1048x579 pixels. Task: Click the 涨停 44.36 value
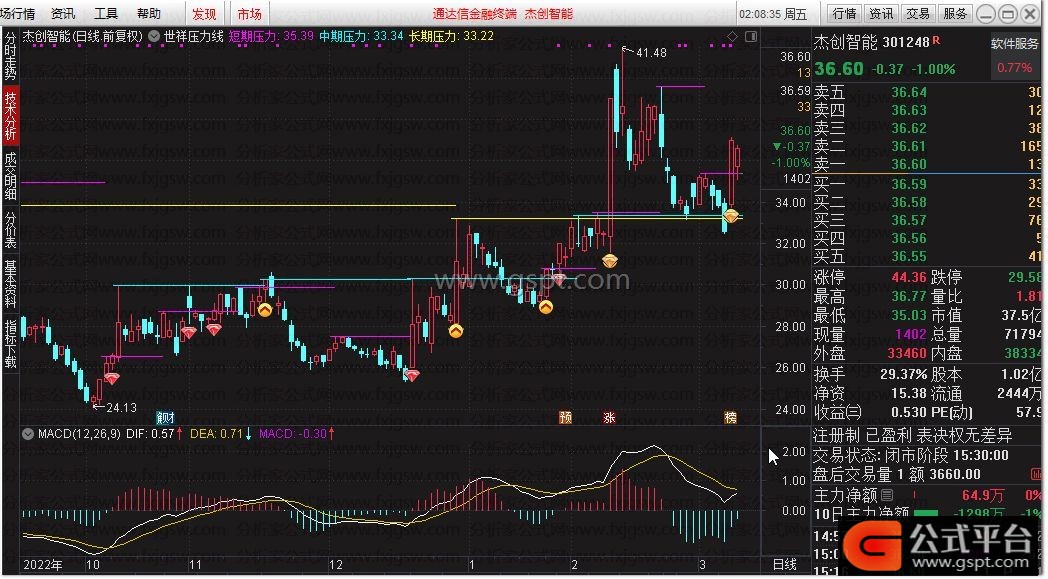coord(908,277)
